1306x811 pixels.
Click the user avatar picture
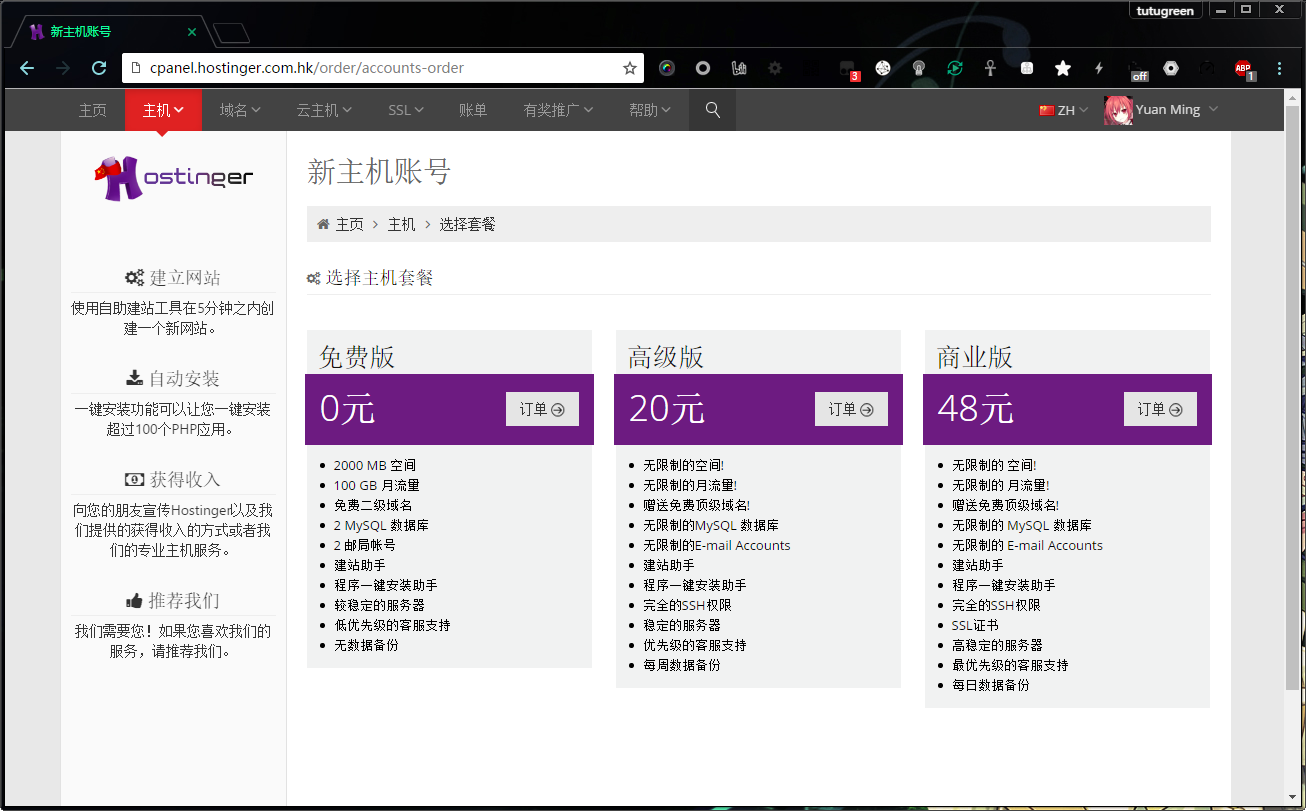(1118, 110)
